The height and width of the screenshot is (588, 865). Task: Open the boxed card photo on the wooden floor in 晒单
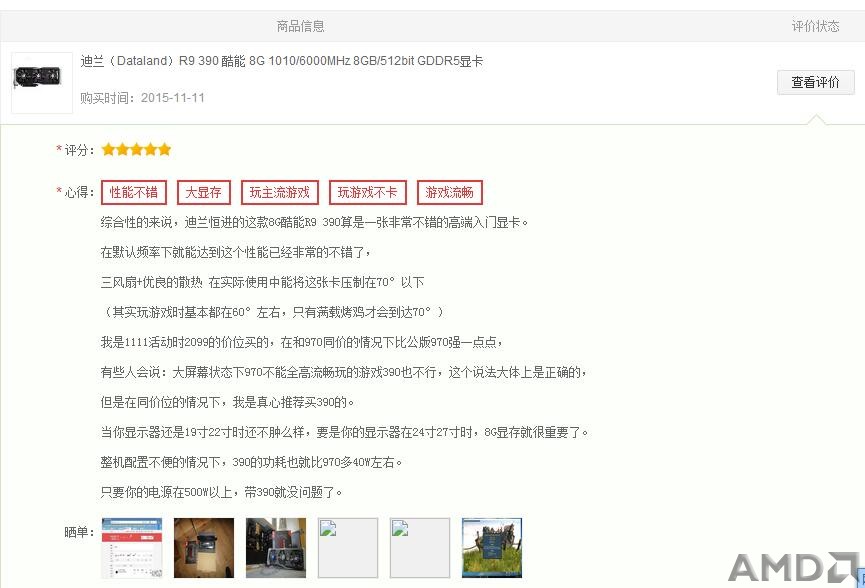pyautogui.click(x=204, y=548)
